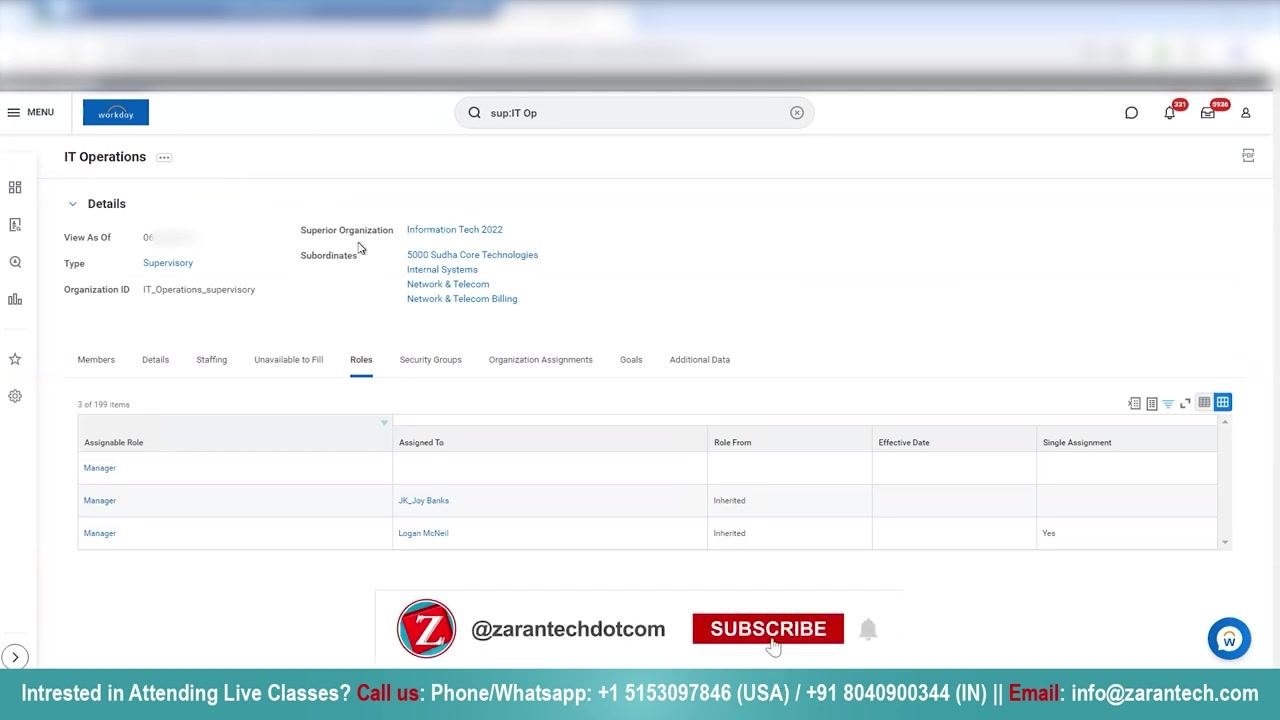Image resolution: width=1280 pixels, height=720 pixels.
Task: Toggle fullscreen mode for the roles grid
Action: 1185,403
